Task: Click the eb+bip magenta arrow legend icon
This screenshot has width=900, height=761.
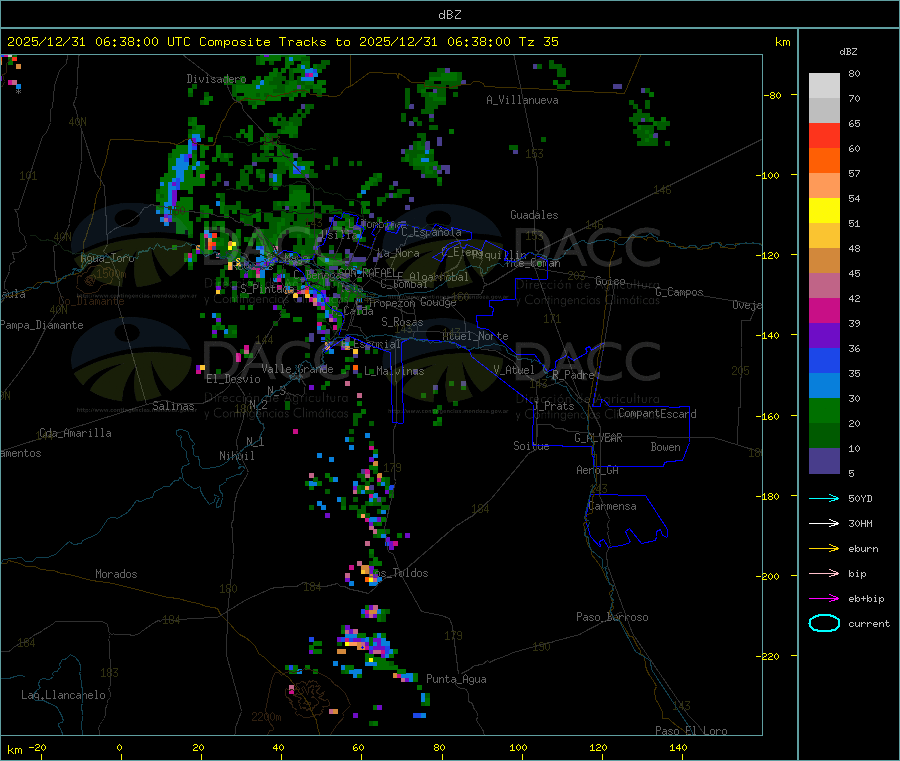Action: click(824, 599)
